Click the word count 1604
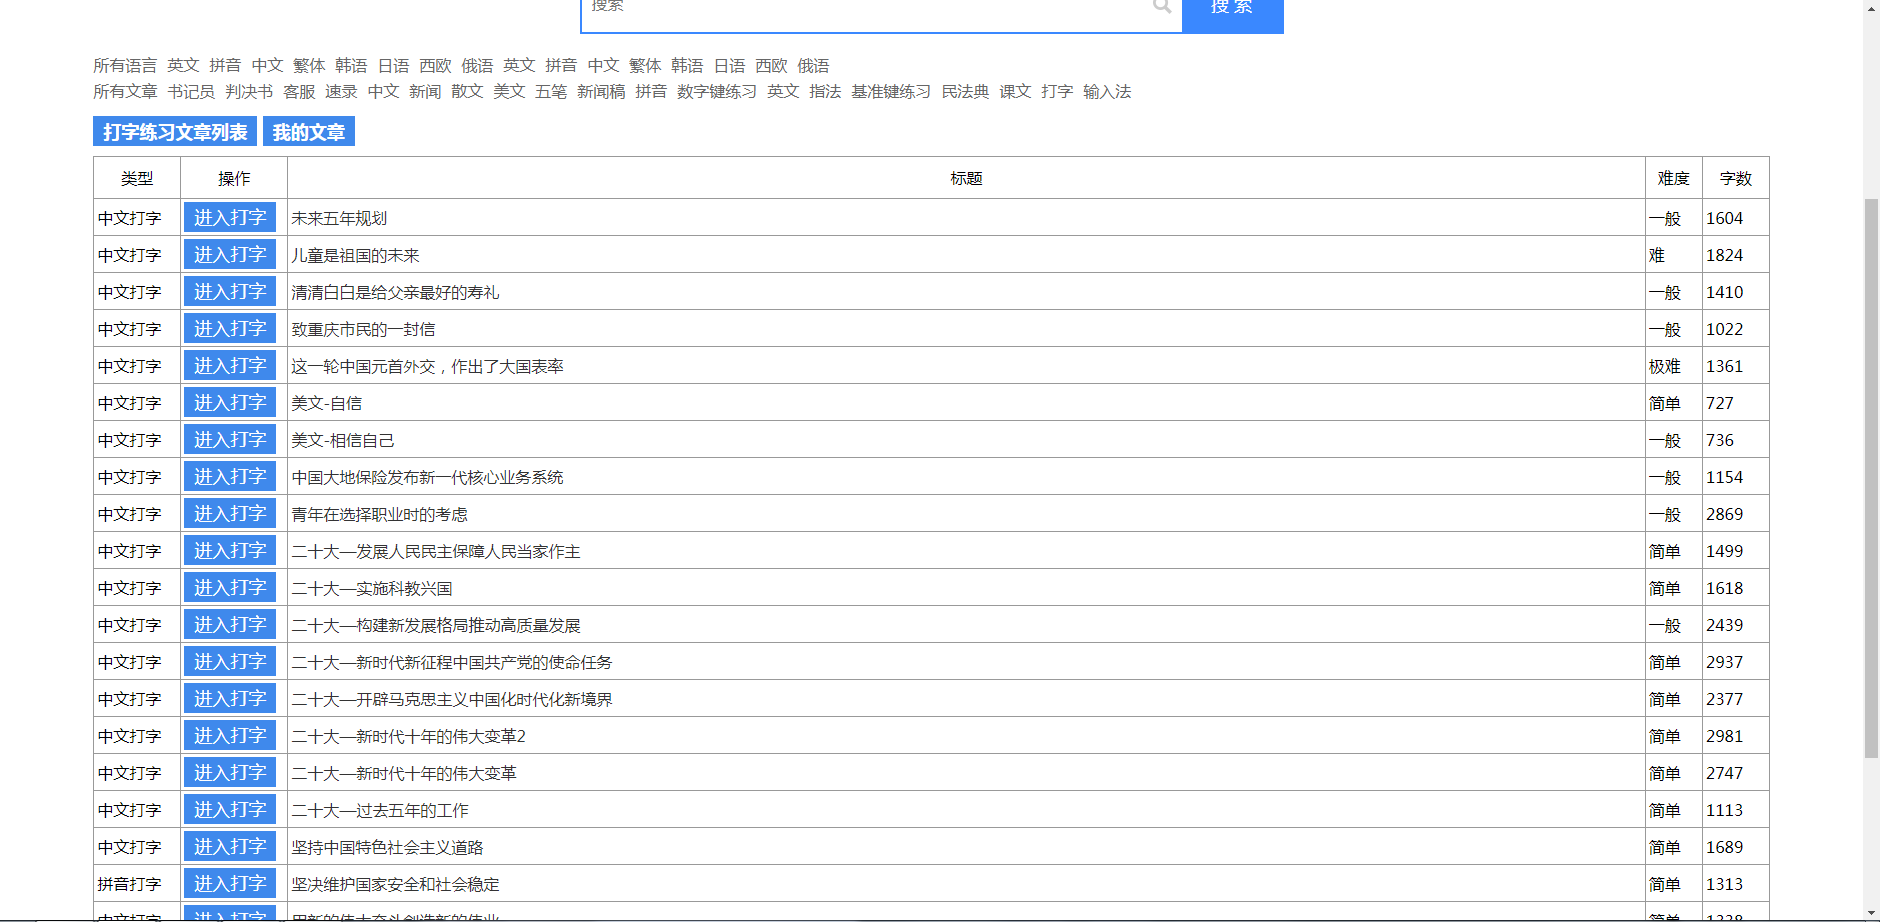The image size is (1880, 922). pos(1724,218)
